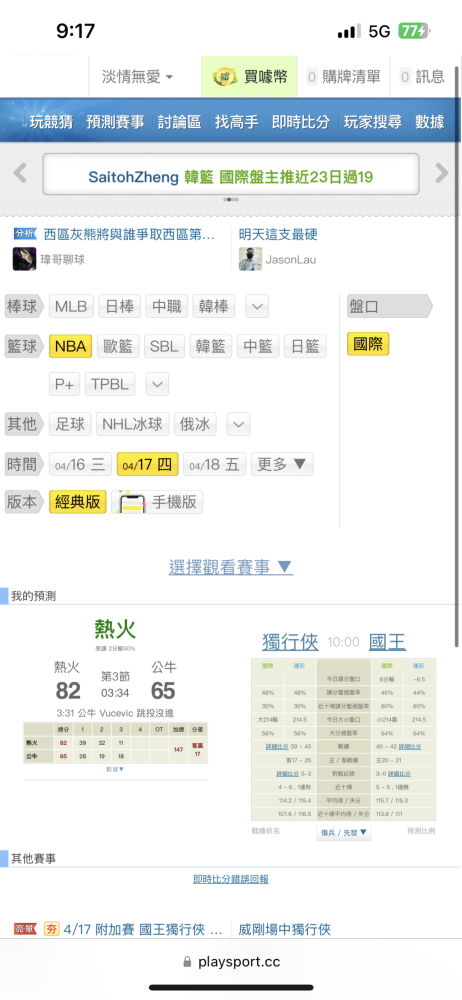Select 韓棒 league

pyautogui.click(x=214, y=306)
